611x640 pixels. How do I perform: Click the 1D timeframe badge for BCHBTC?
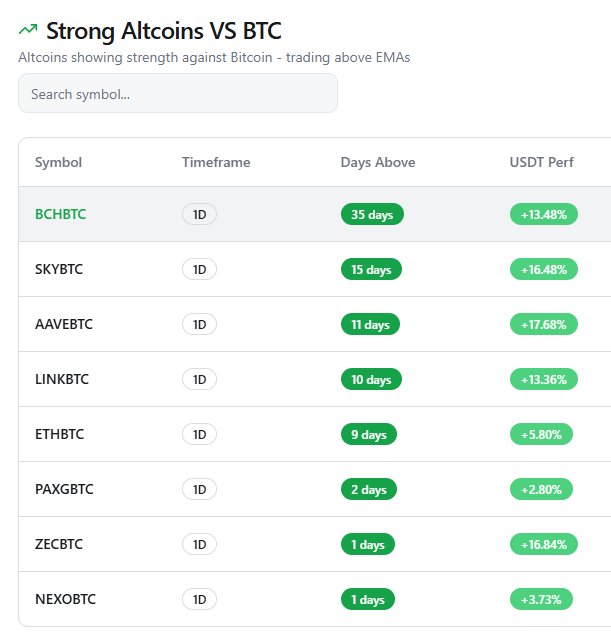pyautogui.click(x=199, y=214)
